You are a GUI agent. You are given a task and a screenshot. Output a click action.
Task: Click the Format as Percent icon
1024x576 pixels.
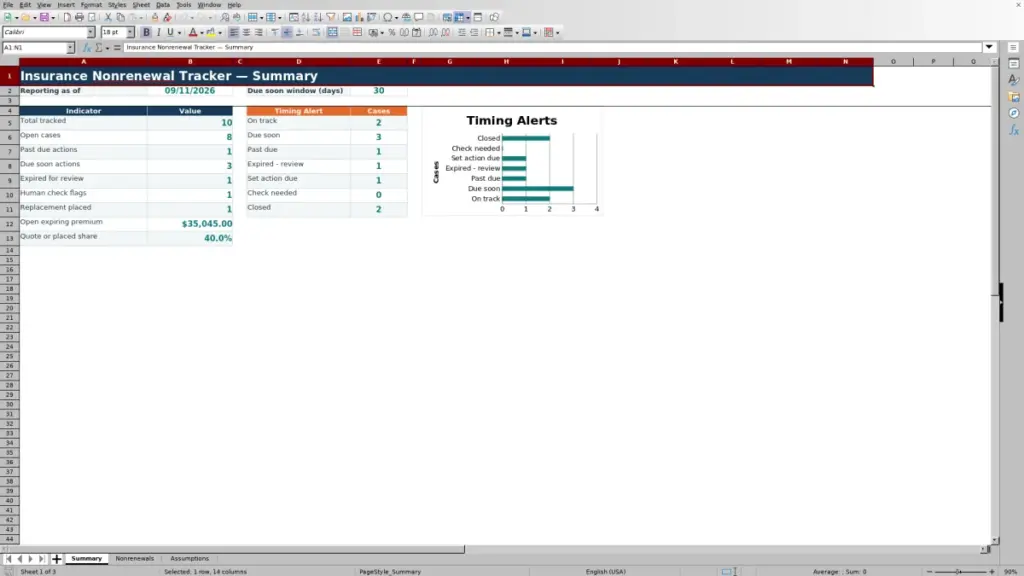(392, 32)
